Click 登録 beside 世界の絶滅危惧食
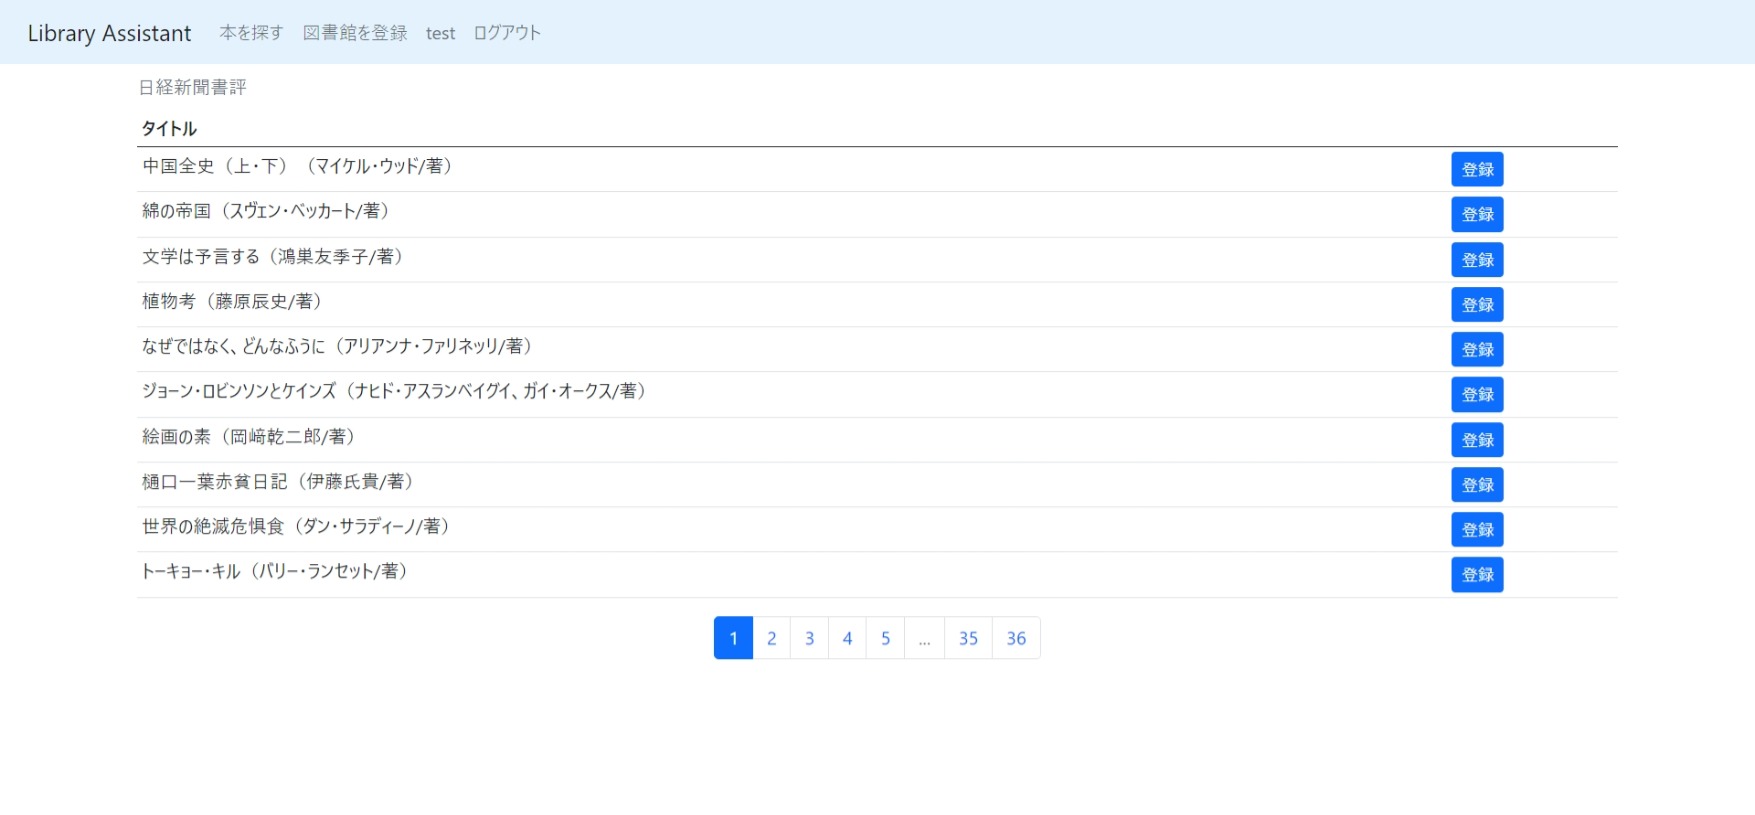 (1477, 529)
